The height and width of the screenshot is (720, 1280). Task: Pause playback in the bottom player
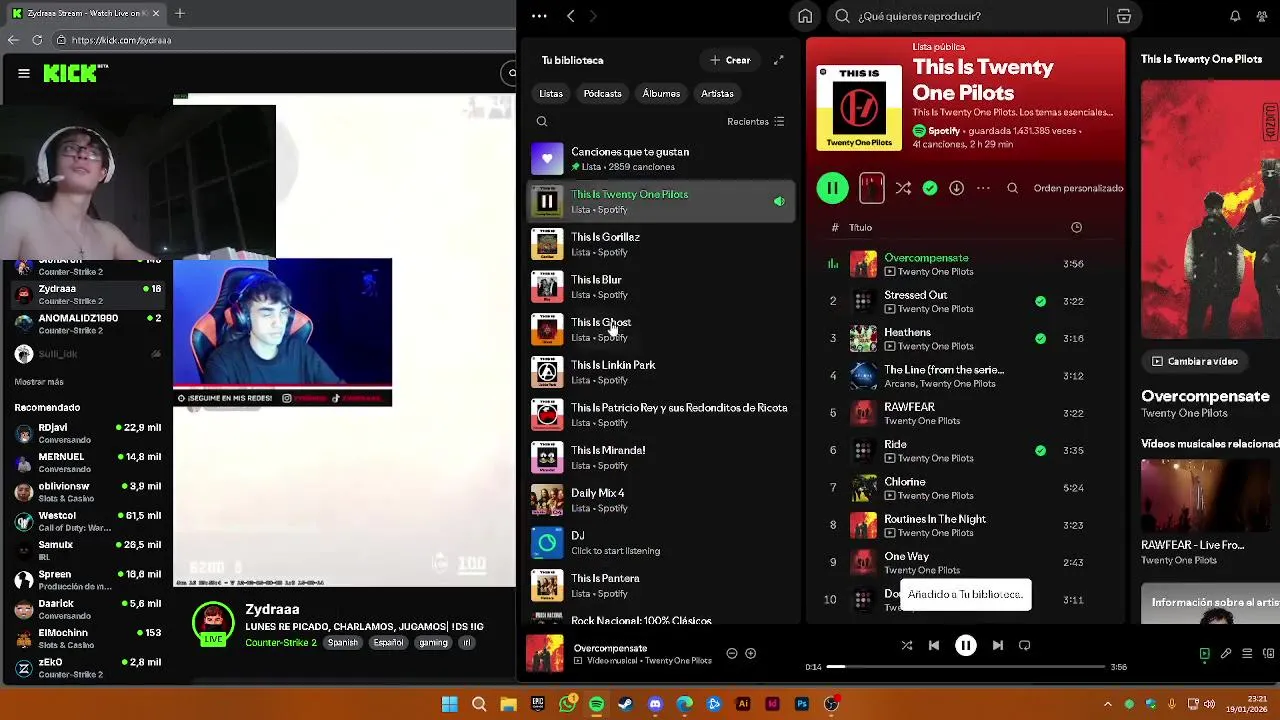coord(965,646)
